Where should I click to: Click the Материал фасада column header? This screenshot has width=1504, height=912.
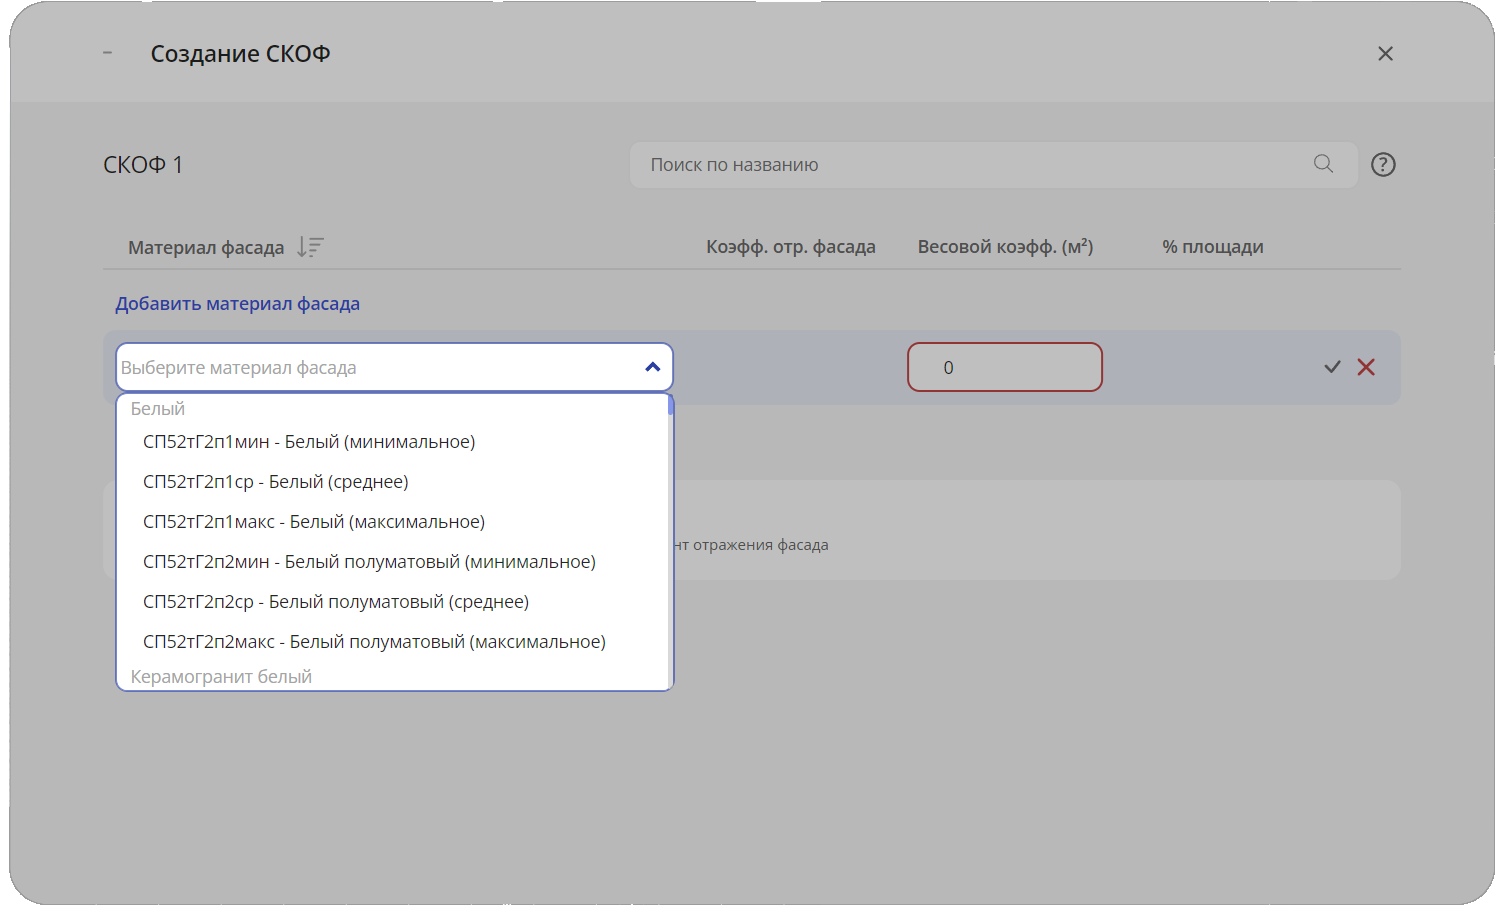(206, 247)
